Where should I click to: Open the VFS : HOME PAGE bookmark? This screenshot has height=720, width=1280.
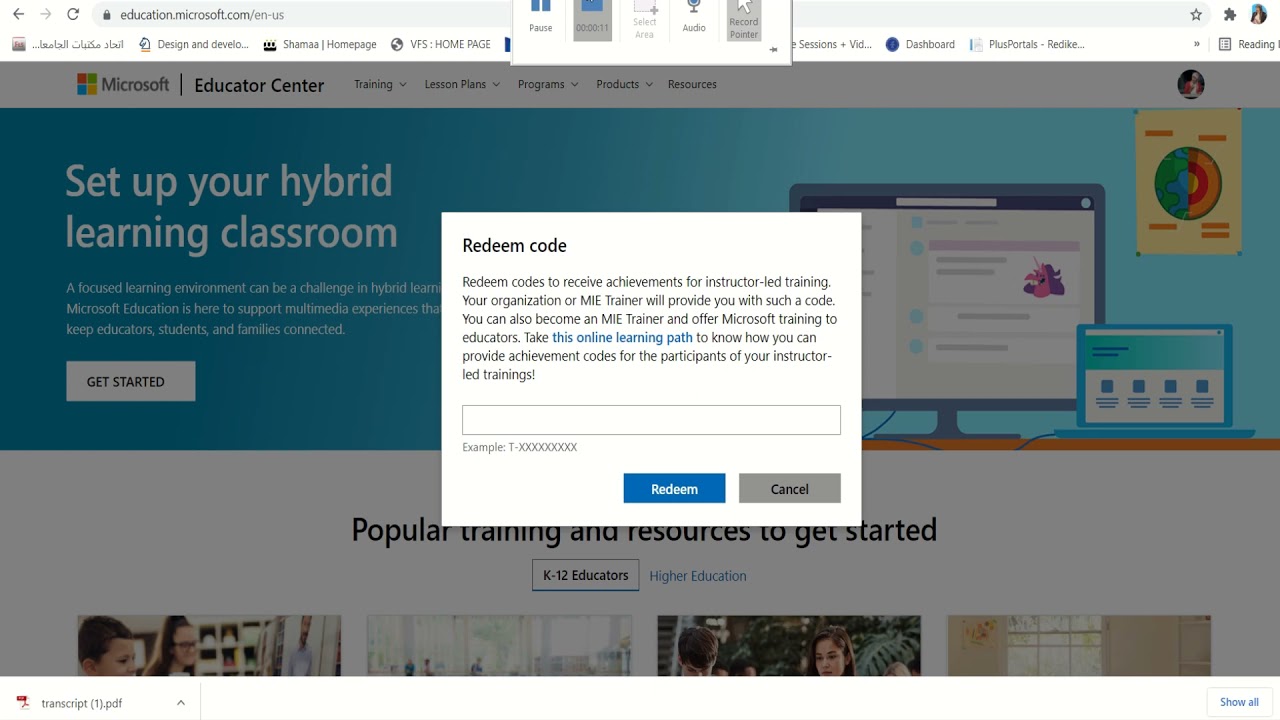tap(441, 44)
